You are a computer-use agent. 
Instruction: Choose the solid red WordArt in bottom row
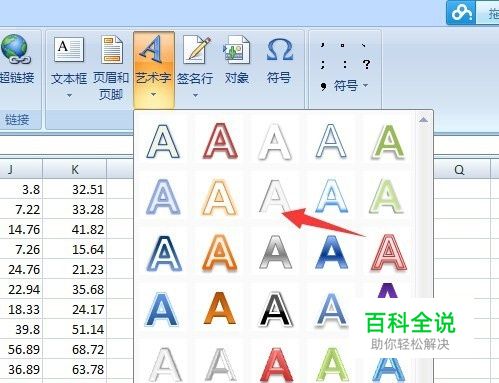(x=276, y=365)
